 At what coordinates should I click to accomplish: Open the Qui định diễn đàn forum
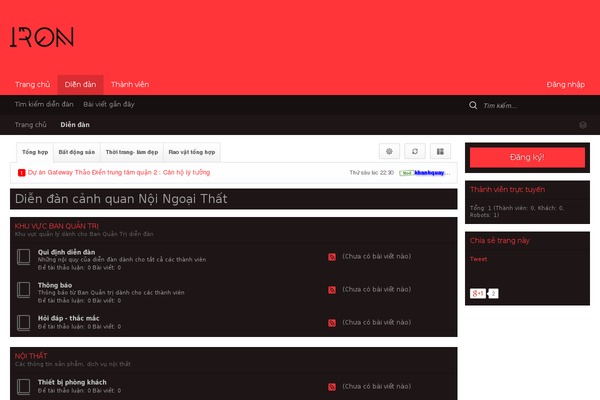click(x=67, y=252)
